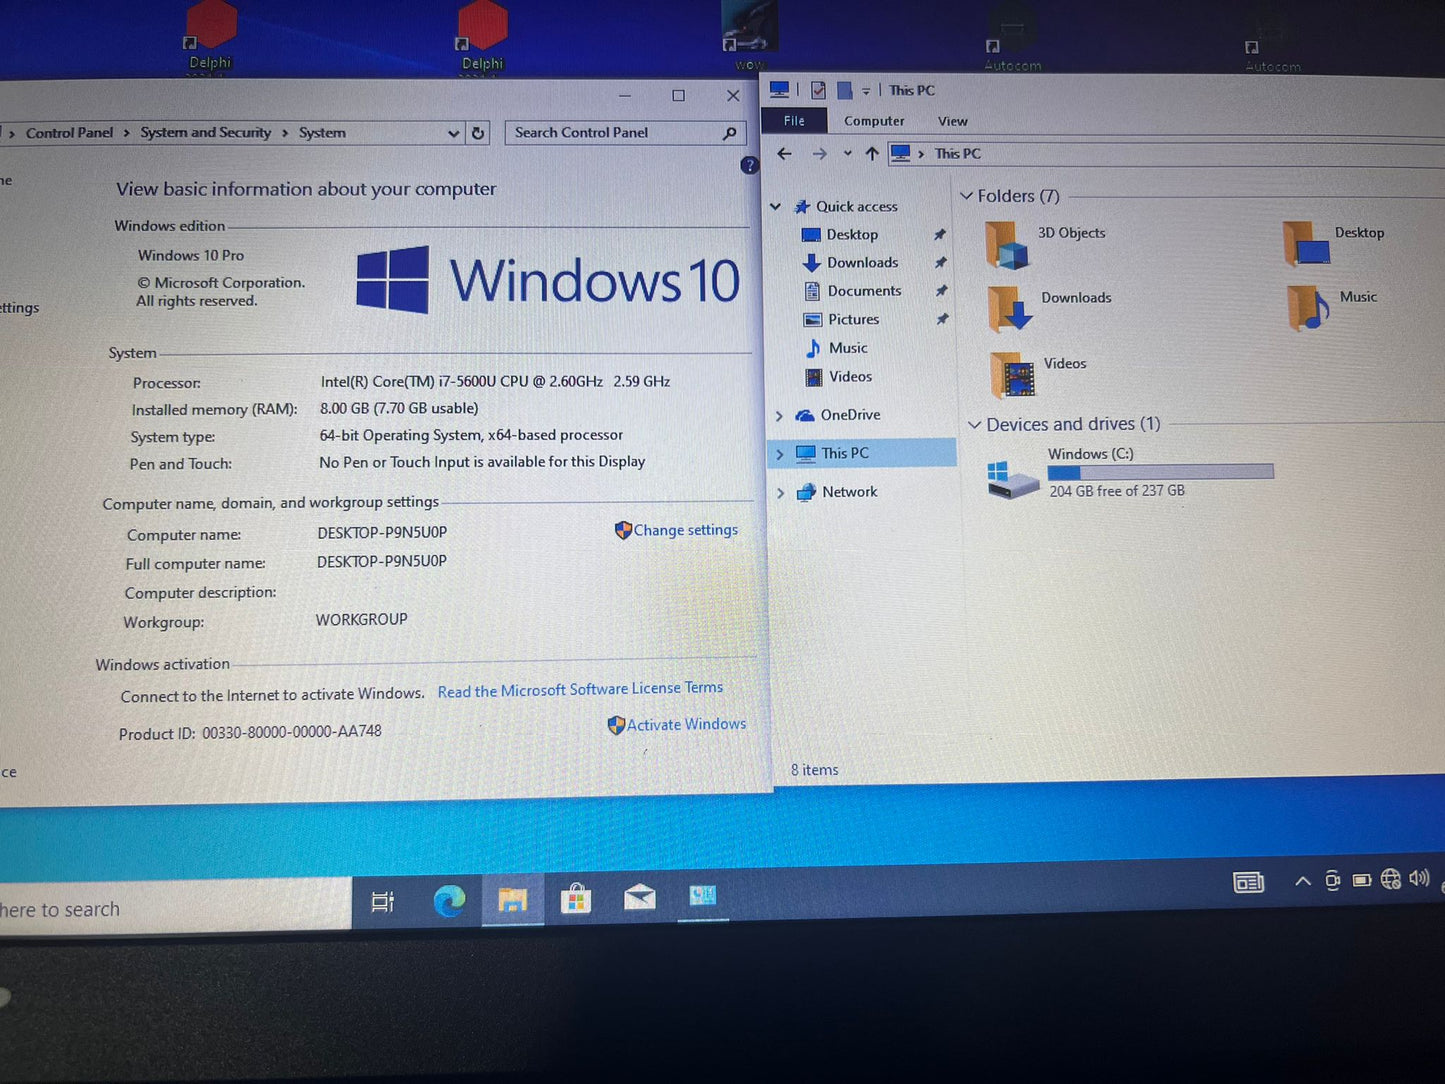Select Desktop under Quick access
The width and height of the screenshot is (1445, 1084).
click(852, 234)
